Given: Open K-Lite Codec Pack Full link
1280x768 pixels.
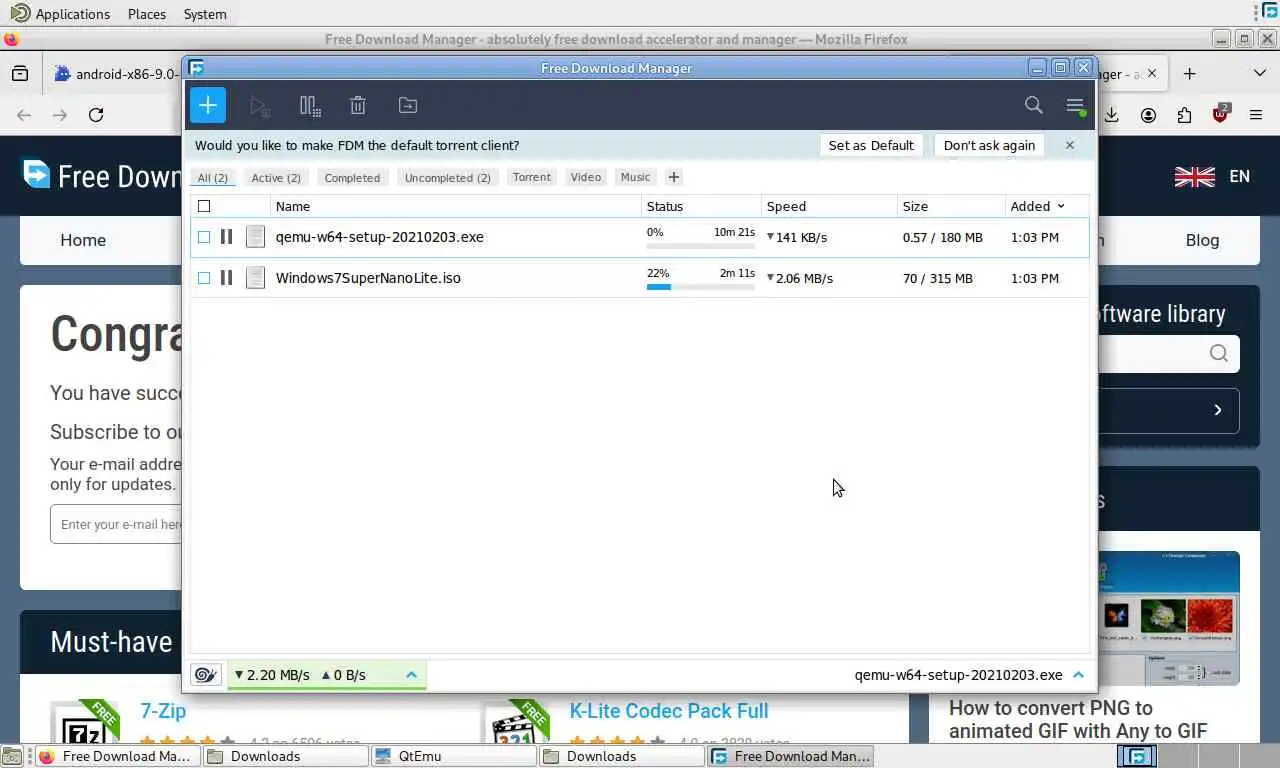Looking at the screenshot, I should tap(669, 711).
